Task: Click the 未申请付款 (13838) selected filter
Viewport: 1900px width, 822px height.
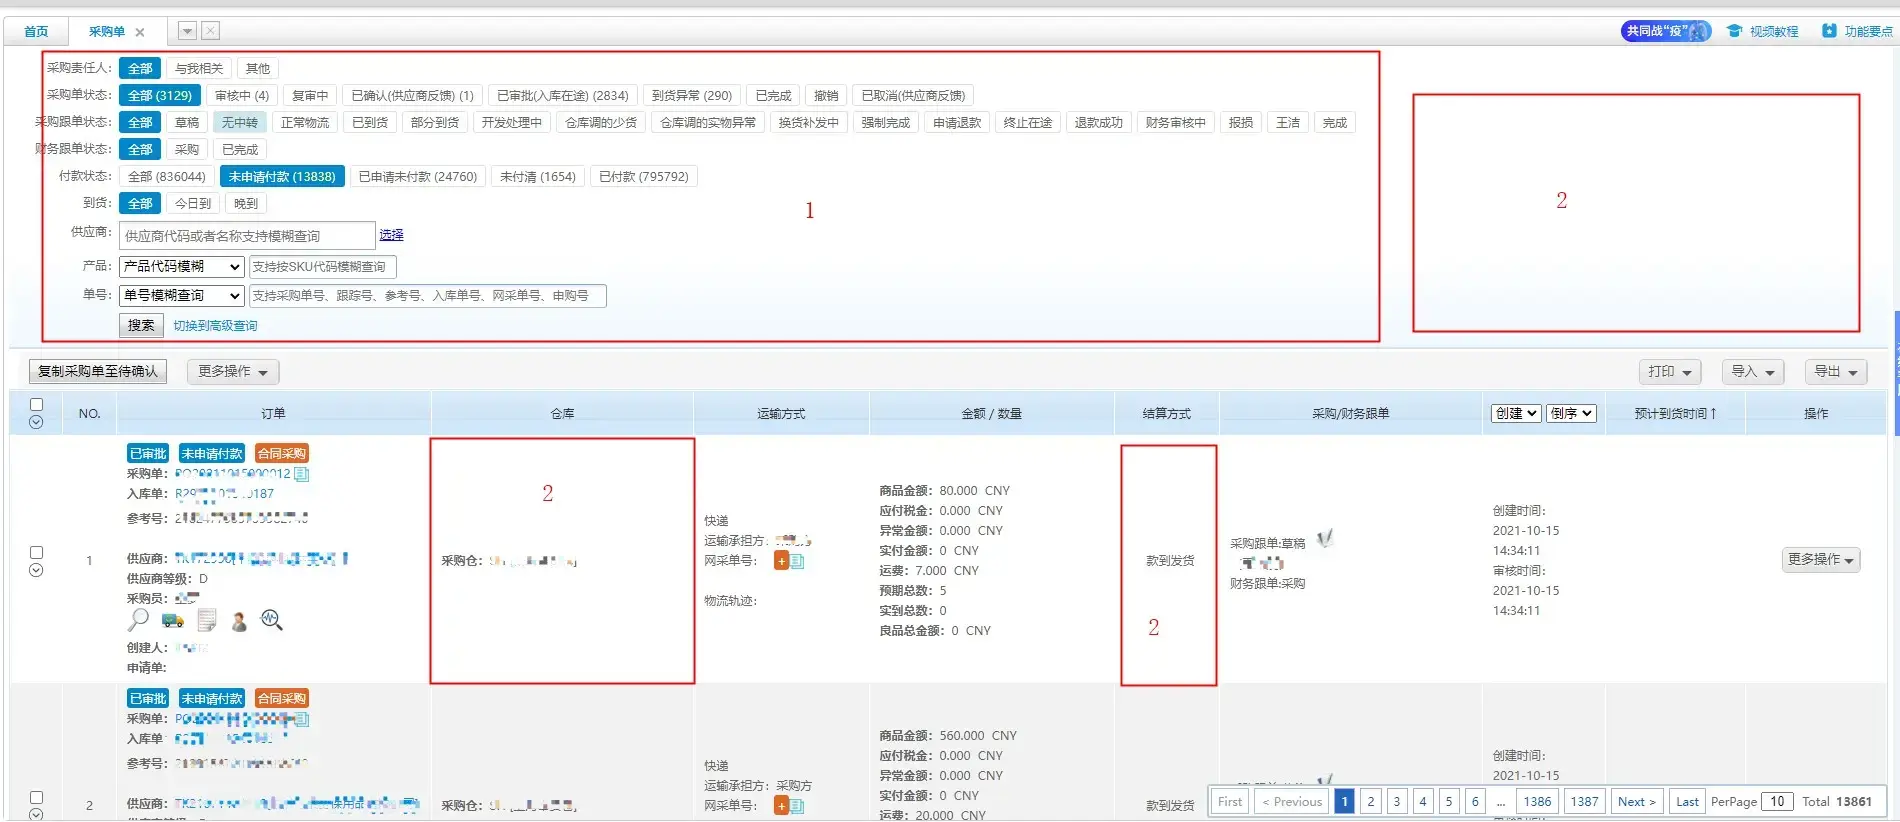Action: coord(282,176)
